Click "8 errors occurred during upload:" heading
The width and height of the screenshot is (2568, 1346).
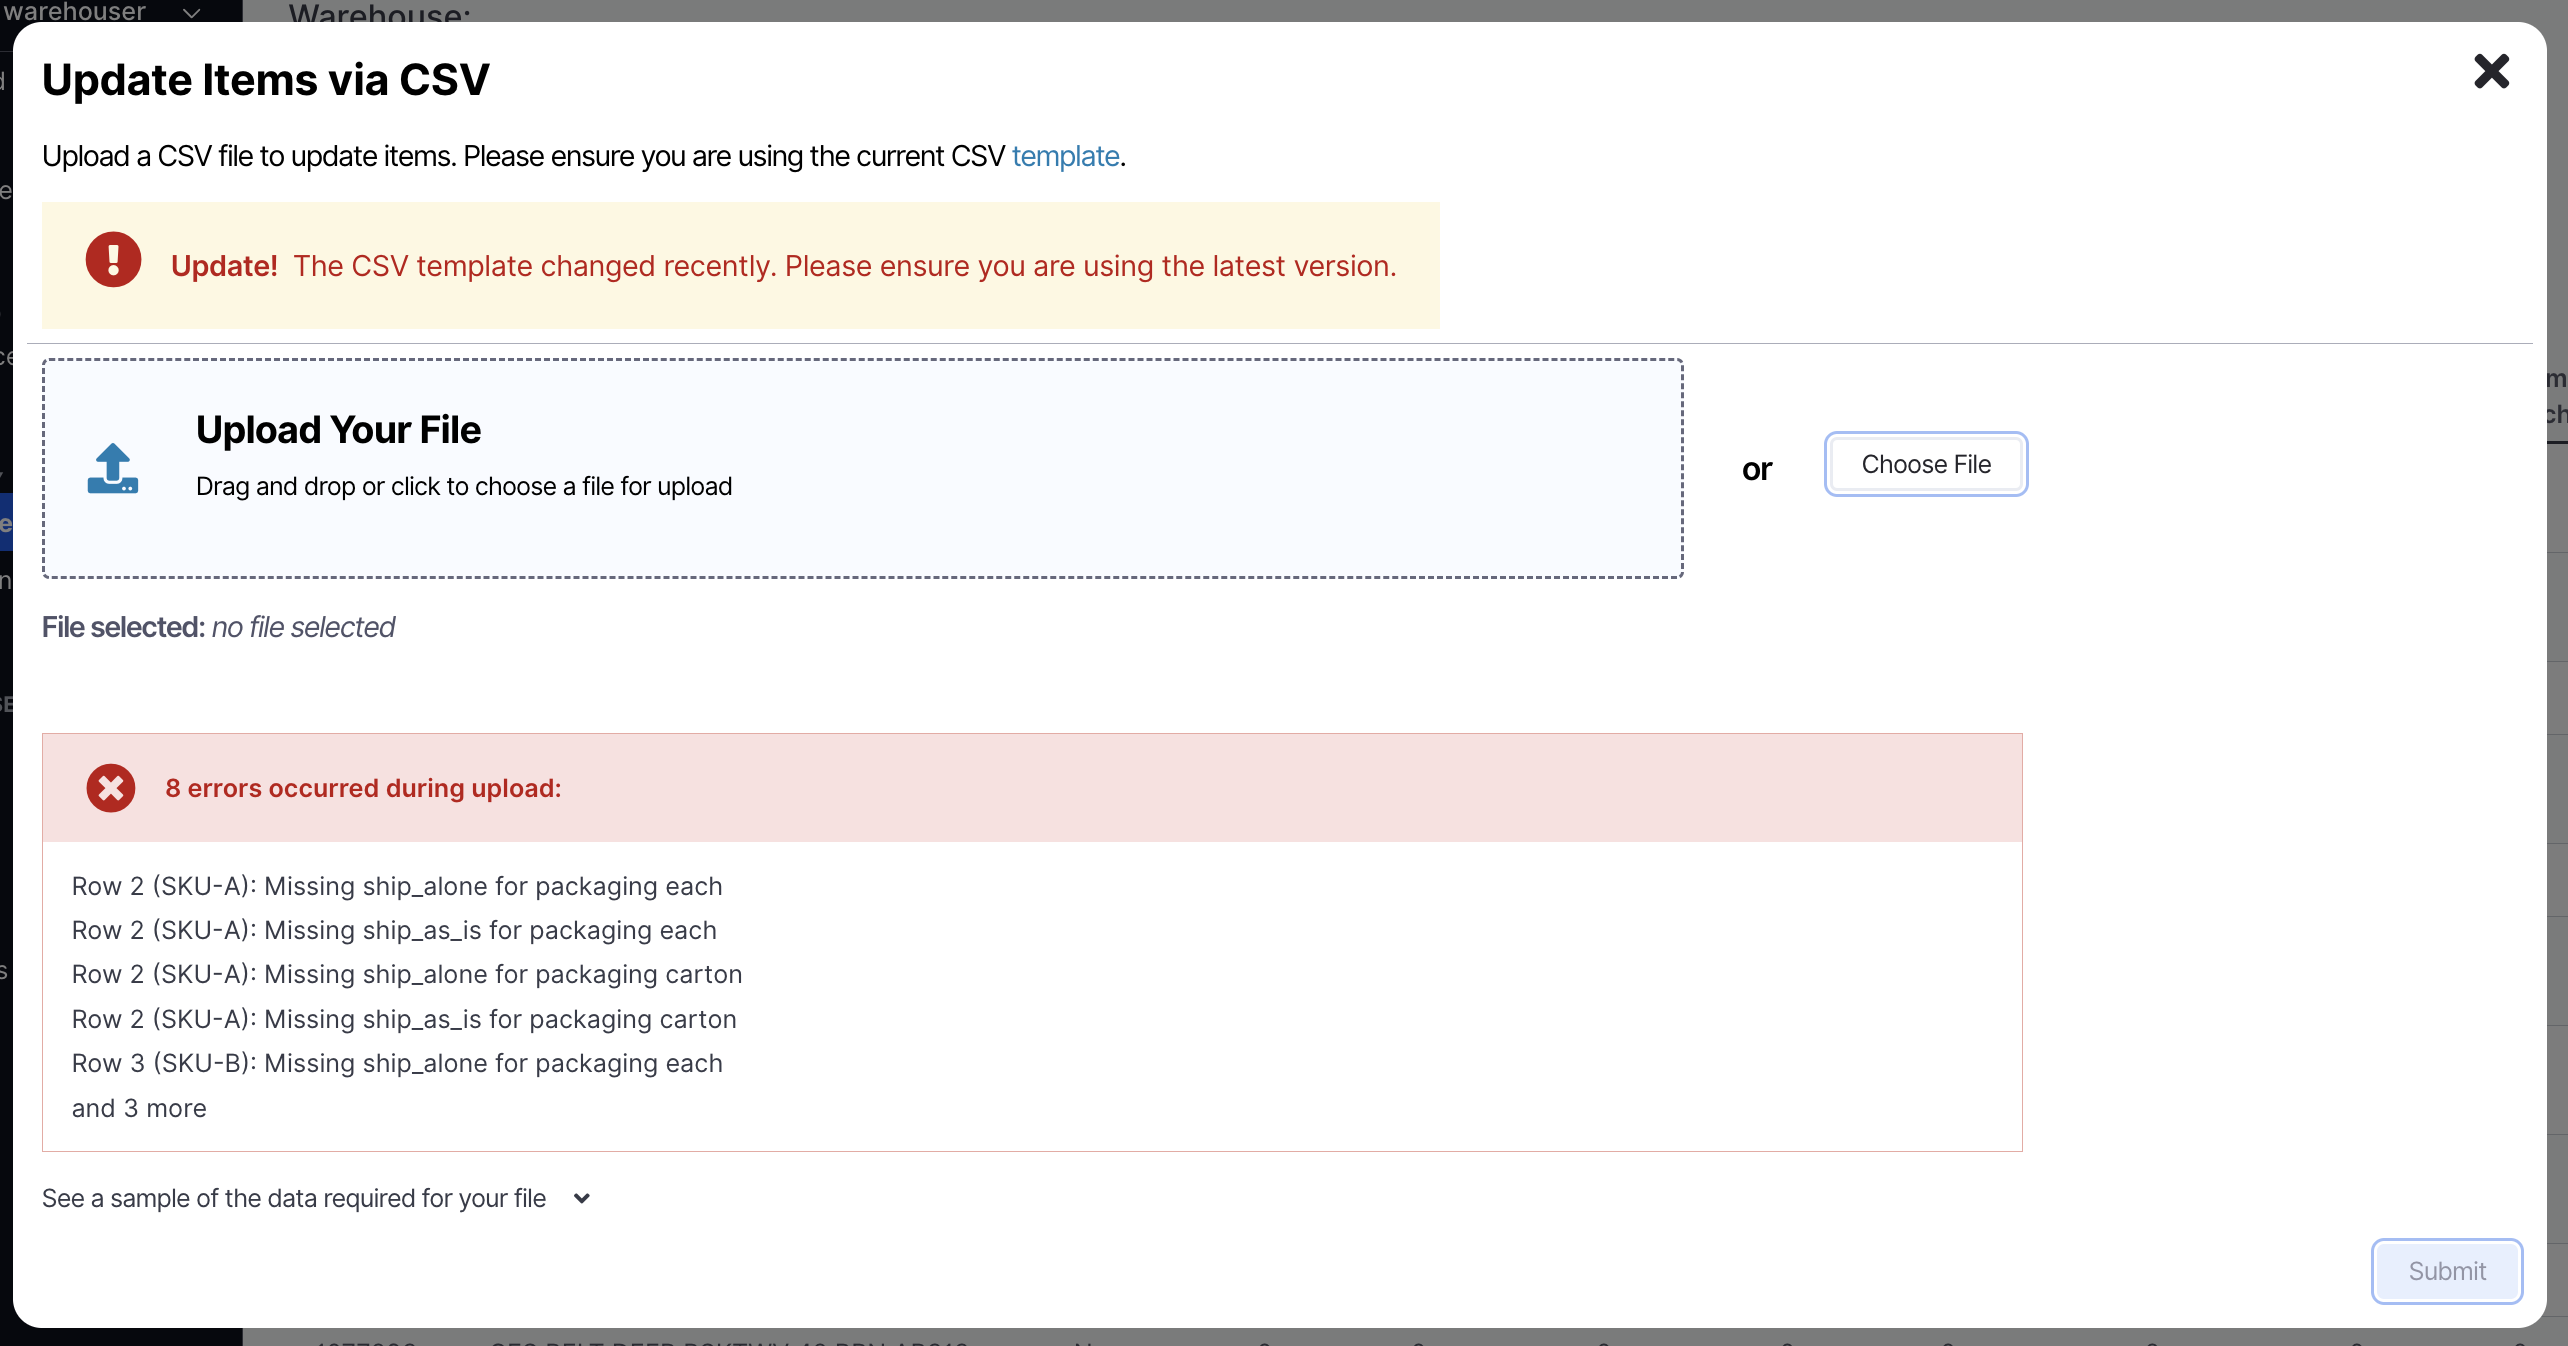tap(363, 788)
